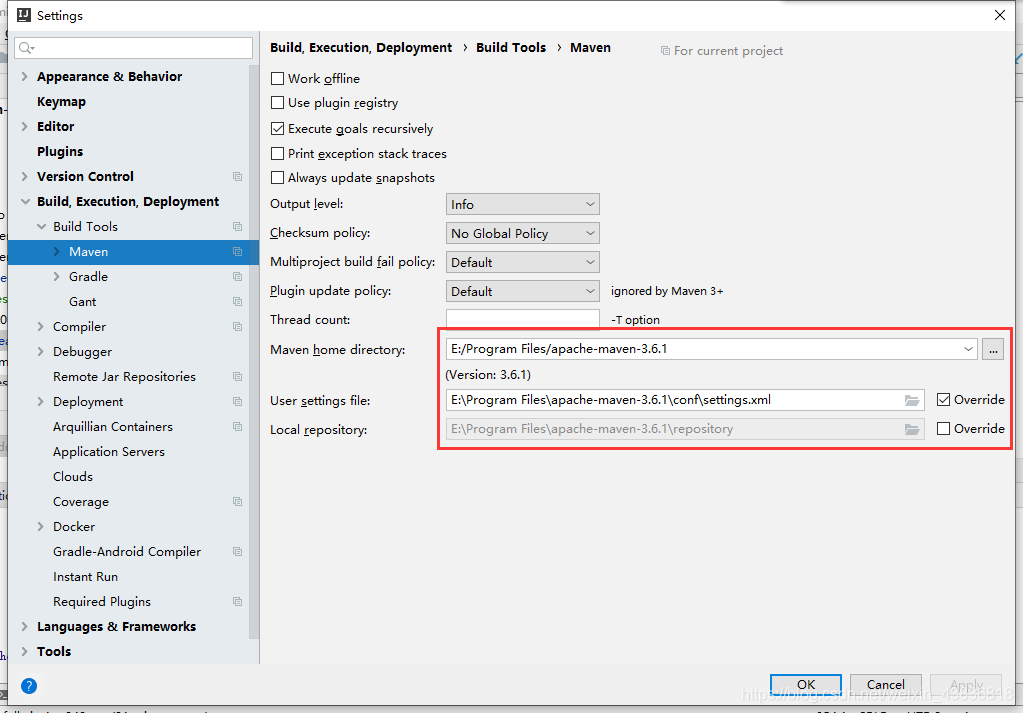This screenshot has height=713, width=1023.
Task: Open Multiproject build fail policy dropdown
Action: [x=523, y=262]
